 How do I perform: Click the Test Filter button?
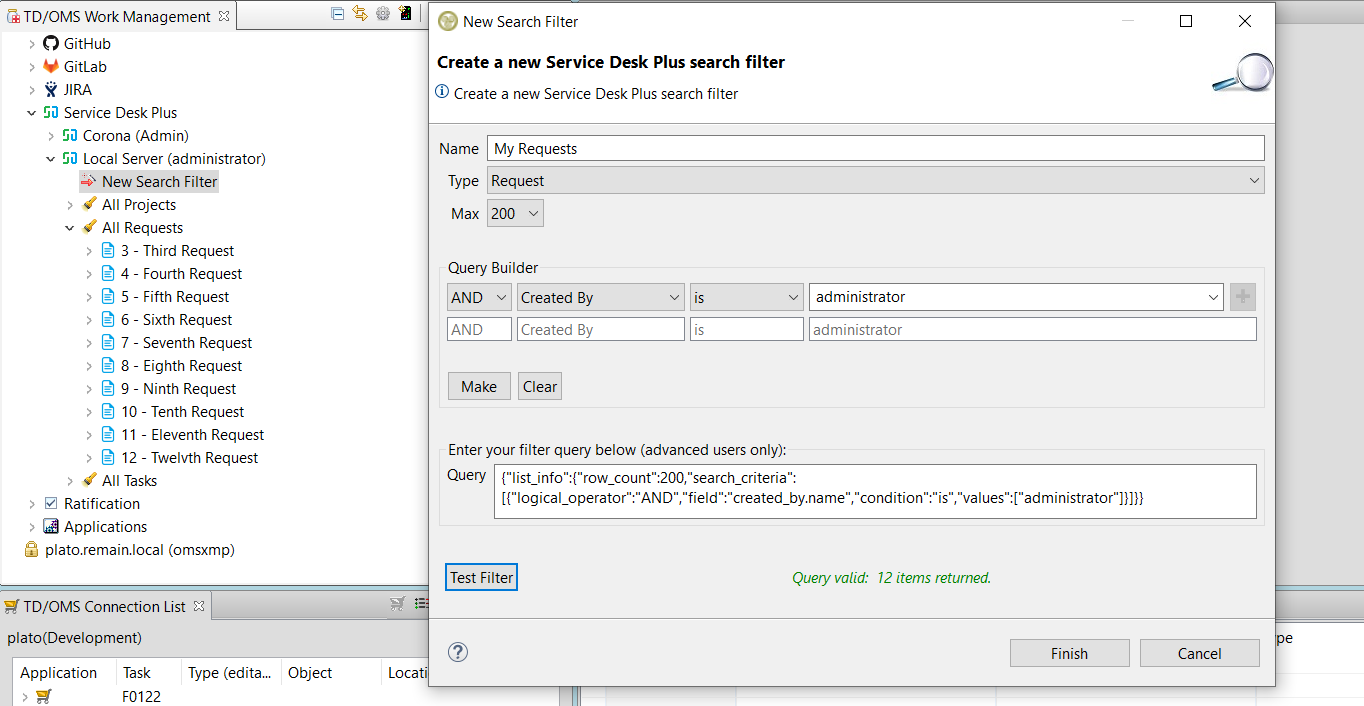[x=481, y=577]
